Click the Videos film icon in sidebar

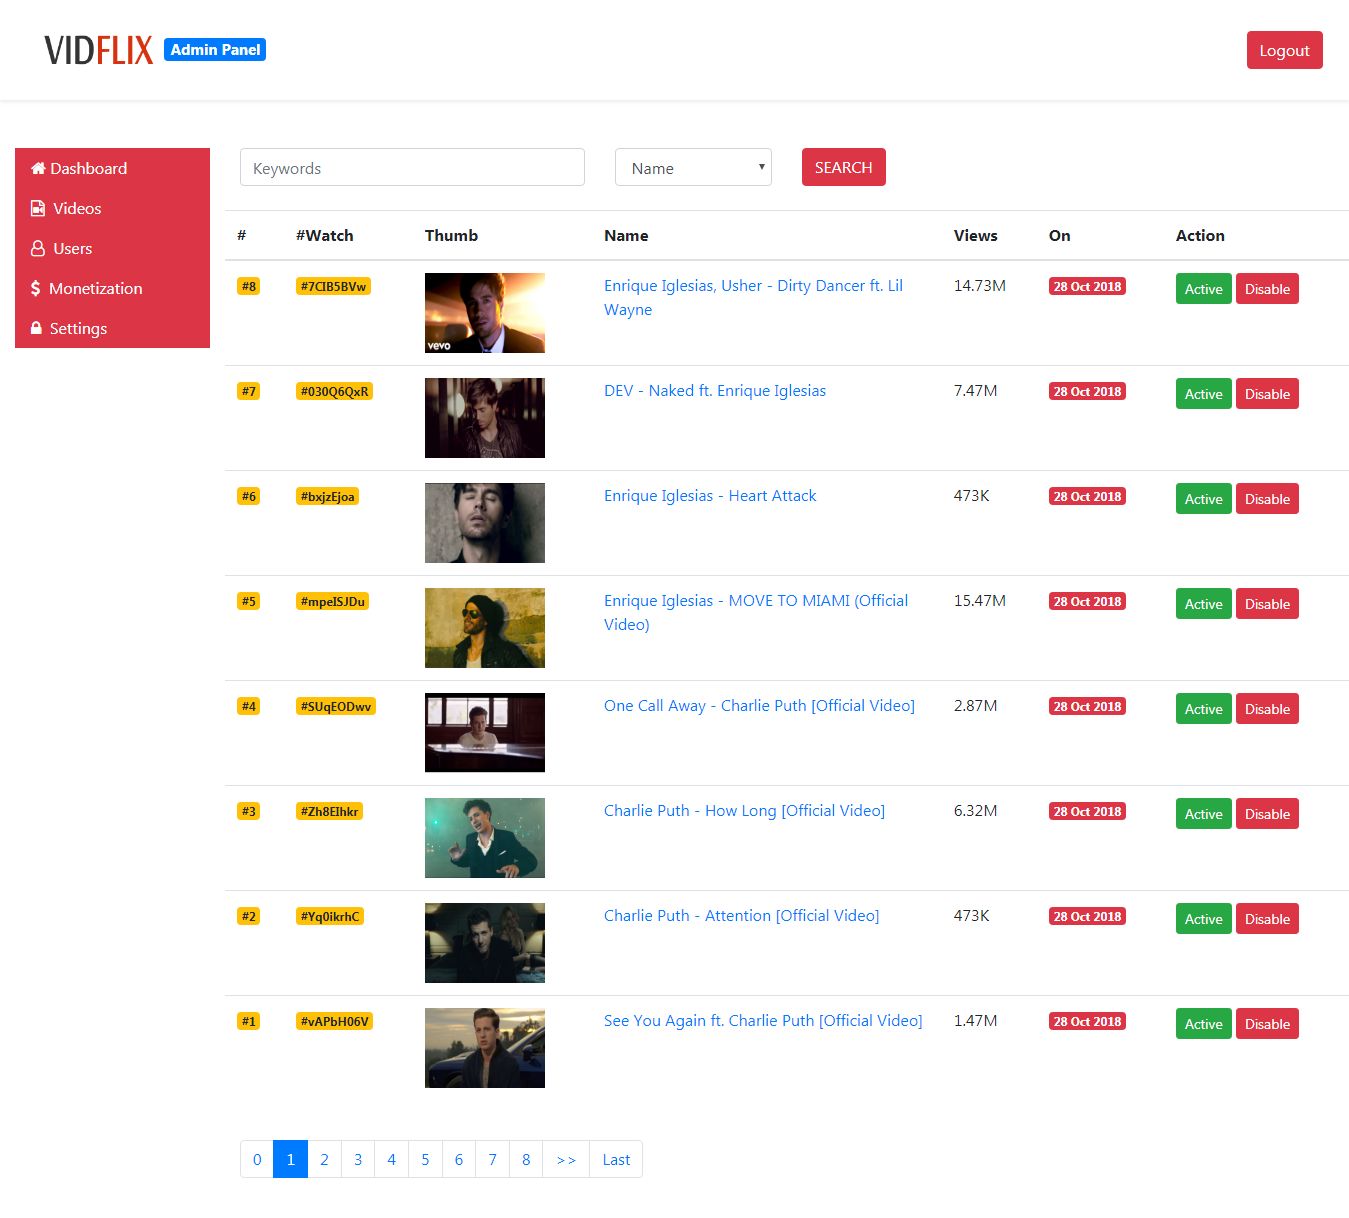(38, 208)
